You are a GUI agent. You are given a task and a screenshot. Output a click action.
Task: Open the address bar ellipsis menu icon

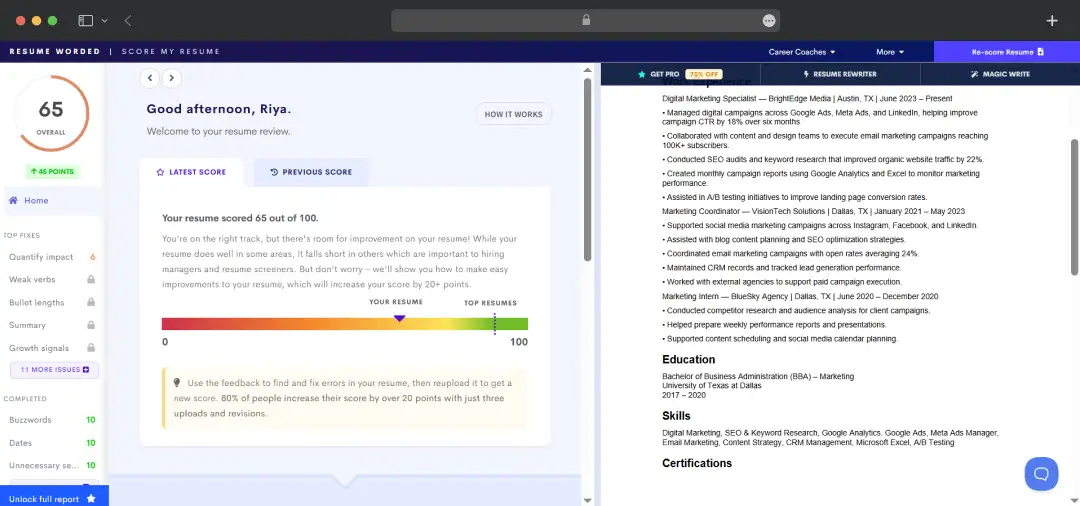pyautogui.click(x=769, y=21)
